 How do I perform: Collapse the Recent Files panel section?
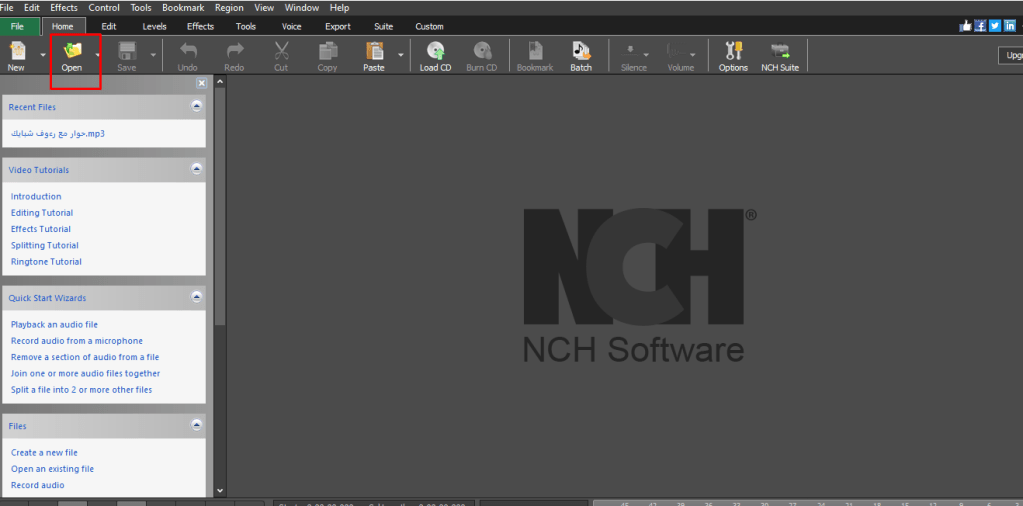pyautogui.click(x=197, y=106)
